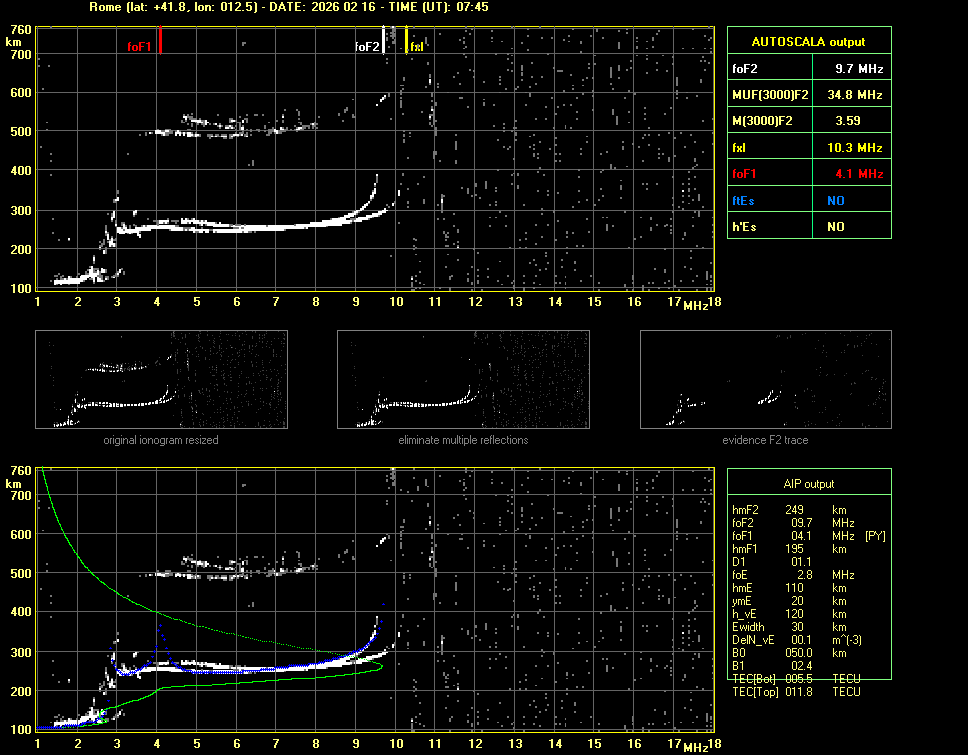Select the MUF(3000)F2 row label
Screen dimensions: 968x755
pos(769,95)
